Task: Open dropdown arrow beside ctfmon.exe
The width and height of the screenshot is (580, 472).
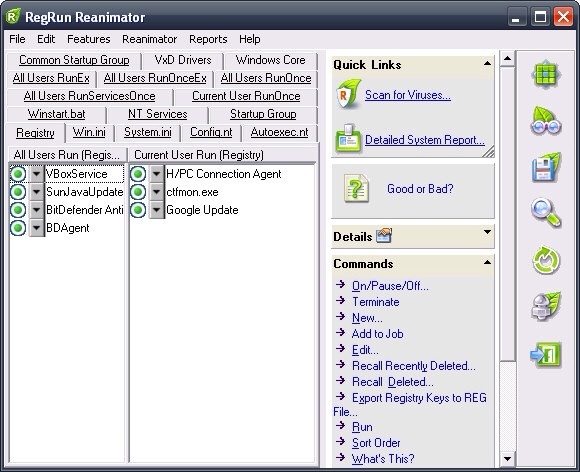Action: [x=156, y=192]
